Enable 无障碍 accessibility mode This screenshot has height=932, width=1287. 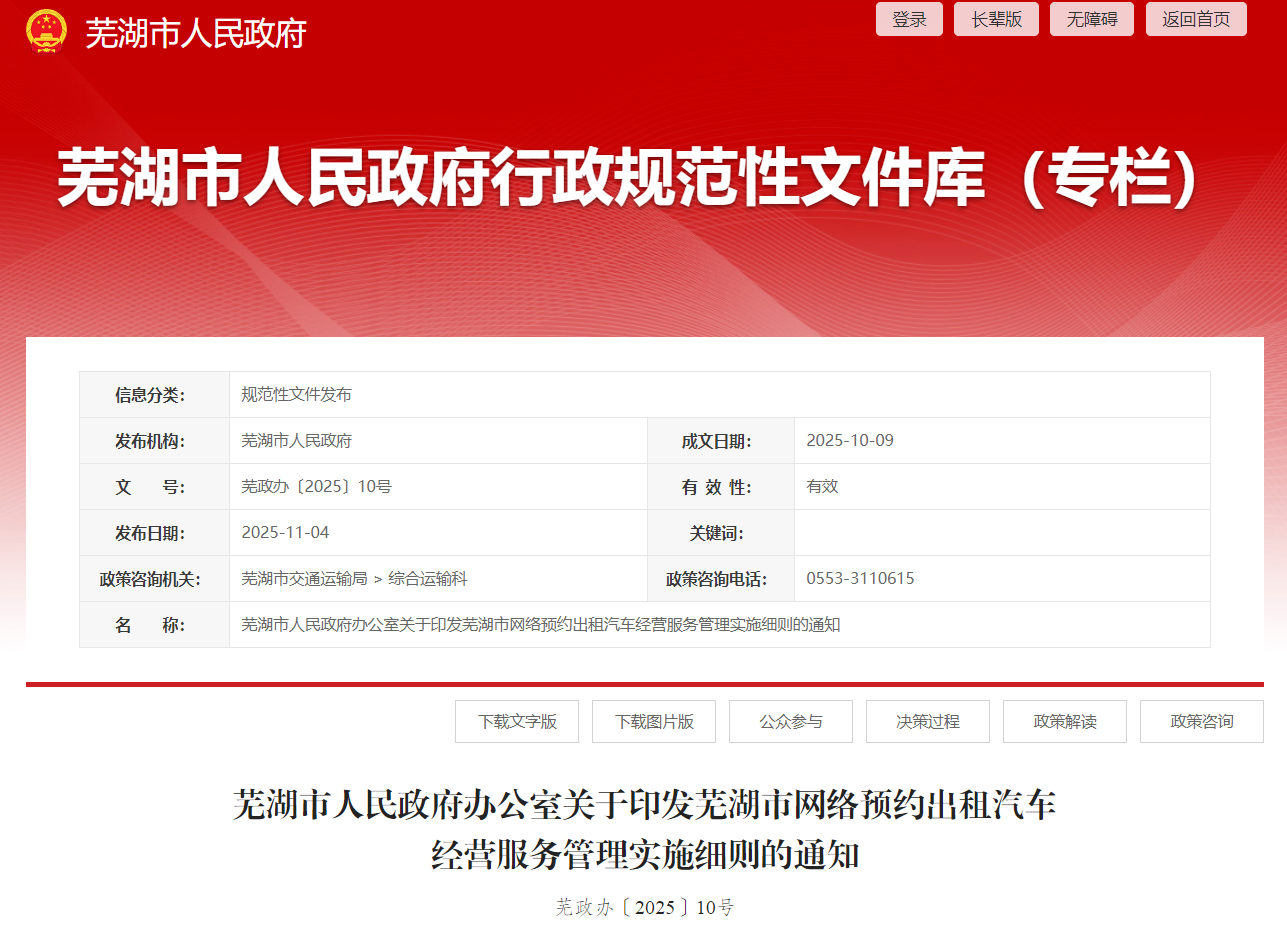pos(1092,19)
